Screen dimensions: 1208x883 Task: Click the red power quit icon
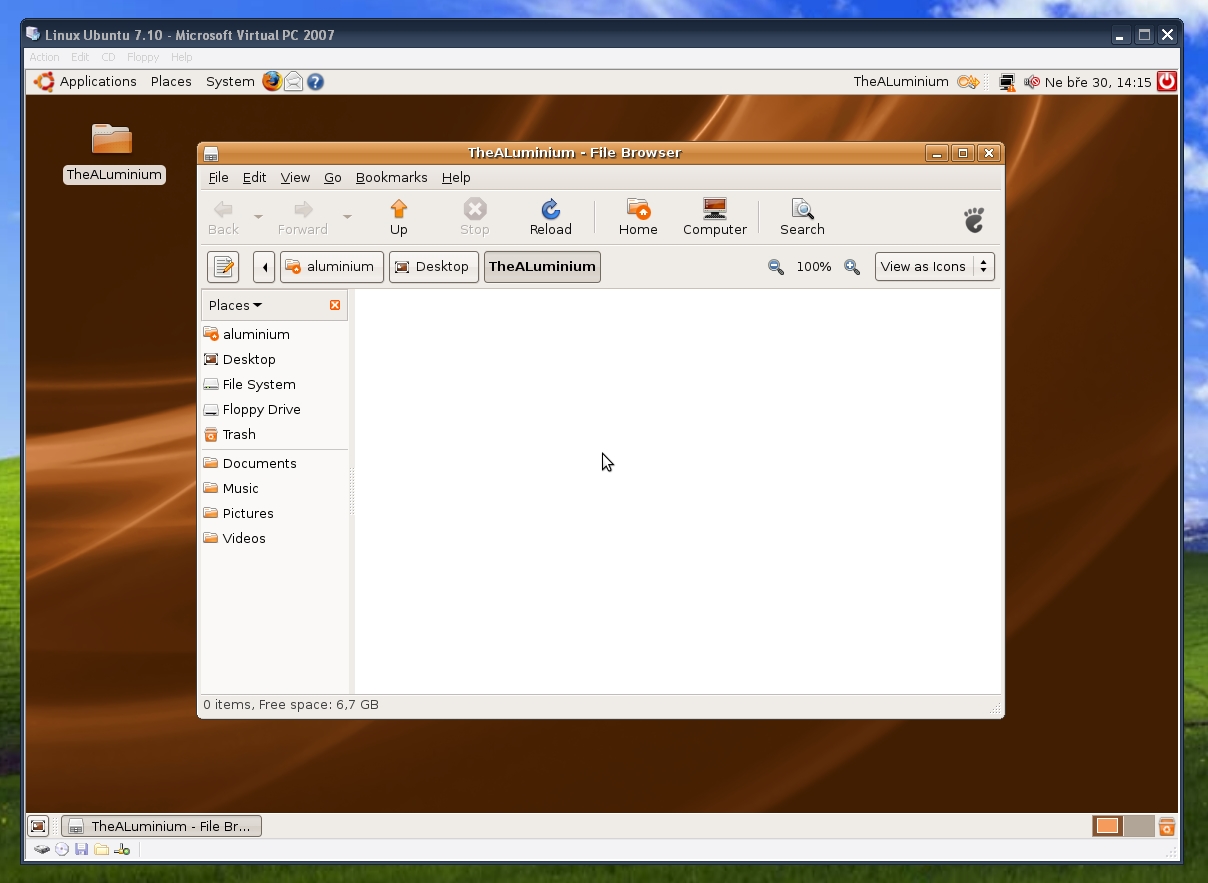tap(1167, 82)
